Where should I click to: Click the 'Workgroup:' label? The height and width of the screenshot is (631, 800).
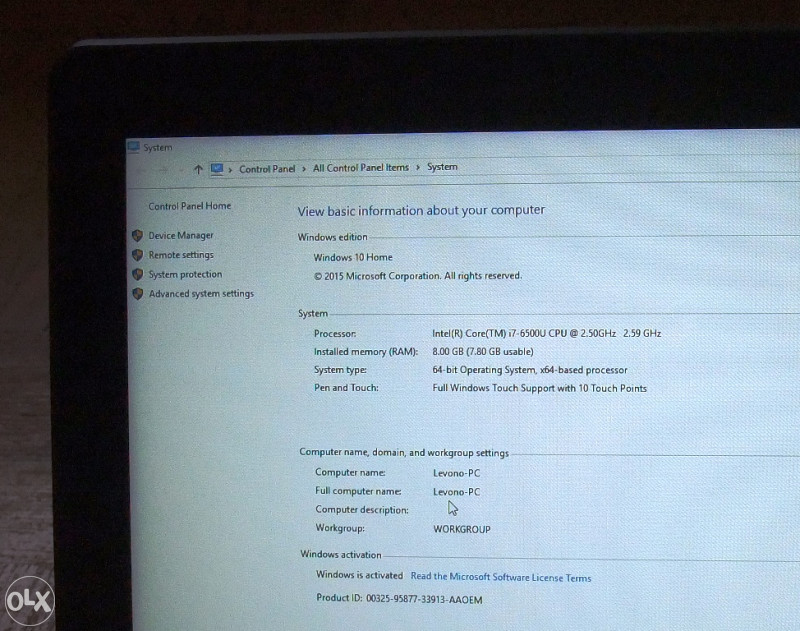pyautogui.click(x=340, y=528)
